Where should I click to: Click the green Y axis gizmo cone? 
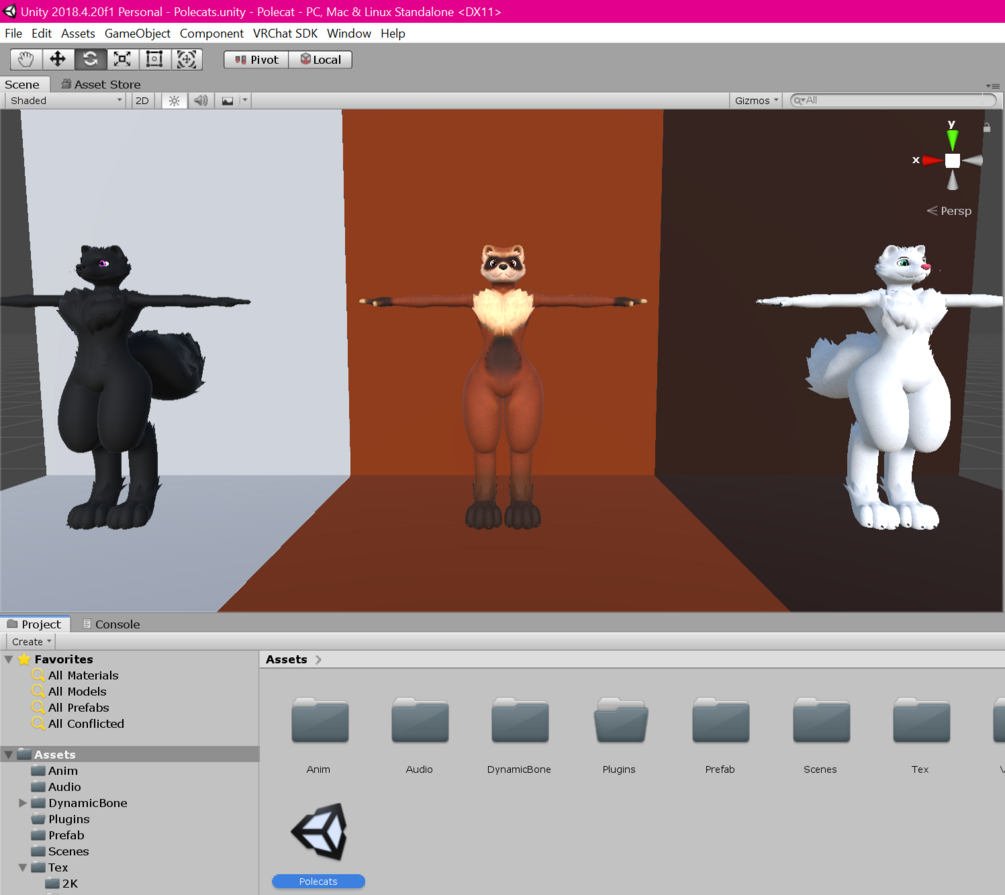[x=952, y=139]
